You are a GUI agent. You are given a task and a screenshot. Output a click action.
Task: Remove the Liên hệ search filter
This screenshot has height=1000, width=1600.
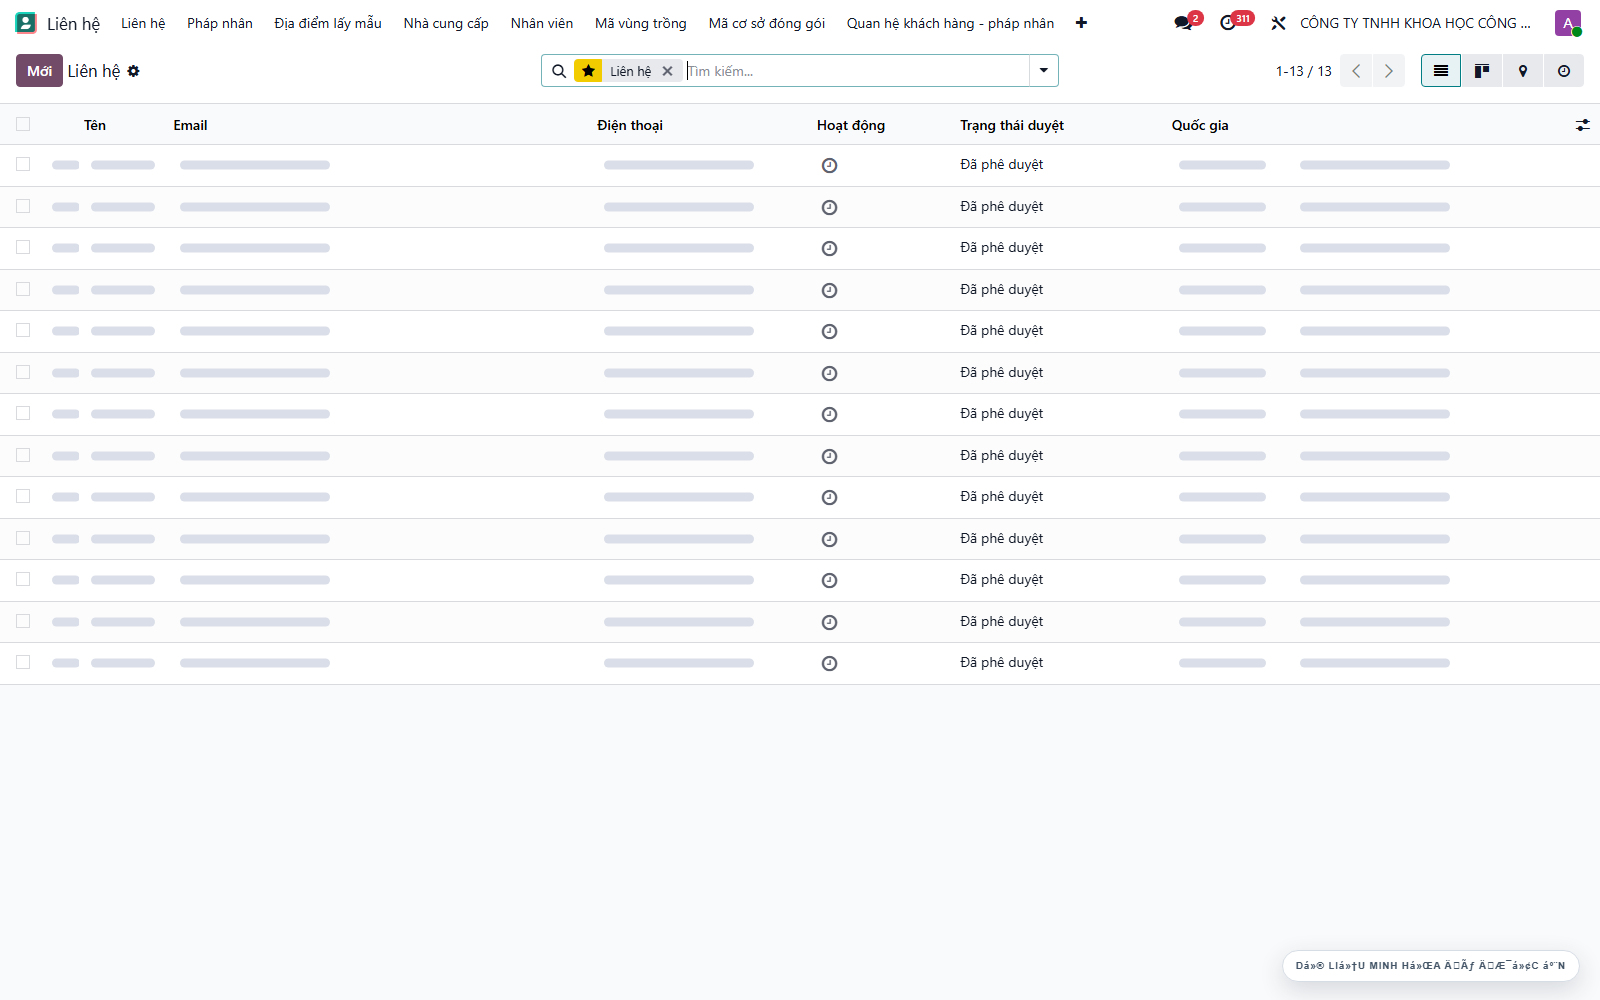[x=667, y=71]
